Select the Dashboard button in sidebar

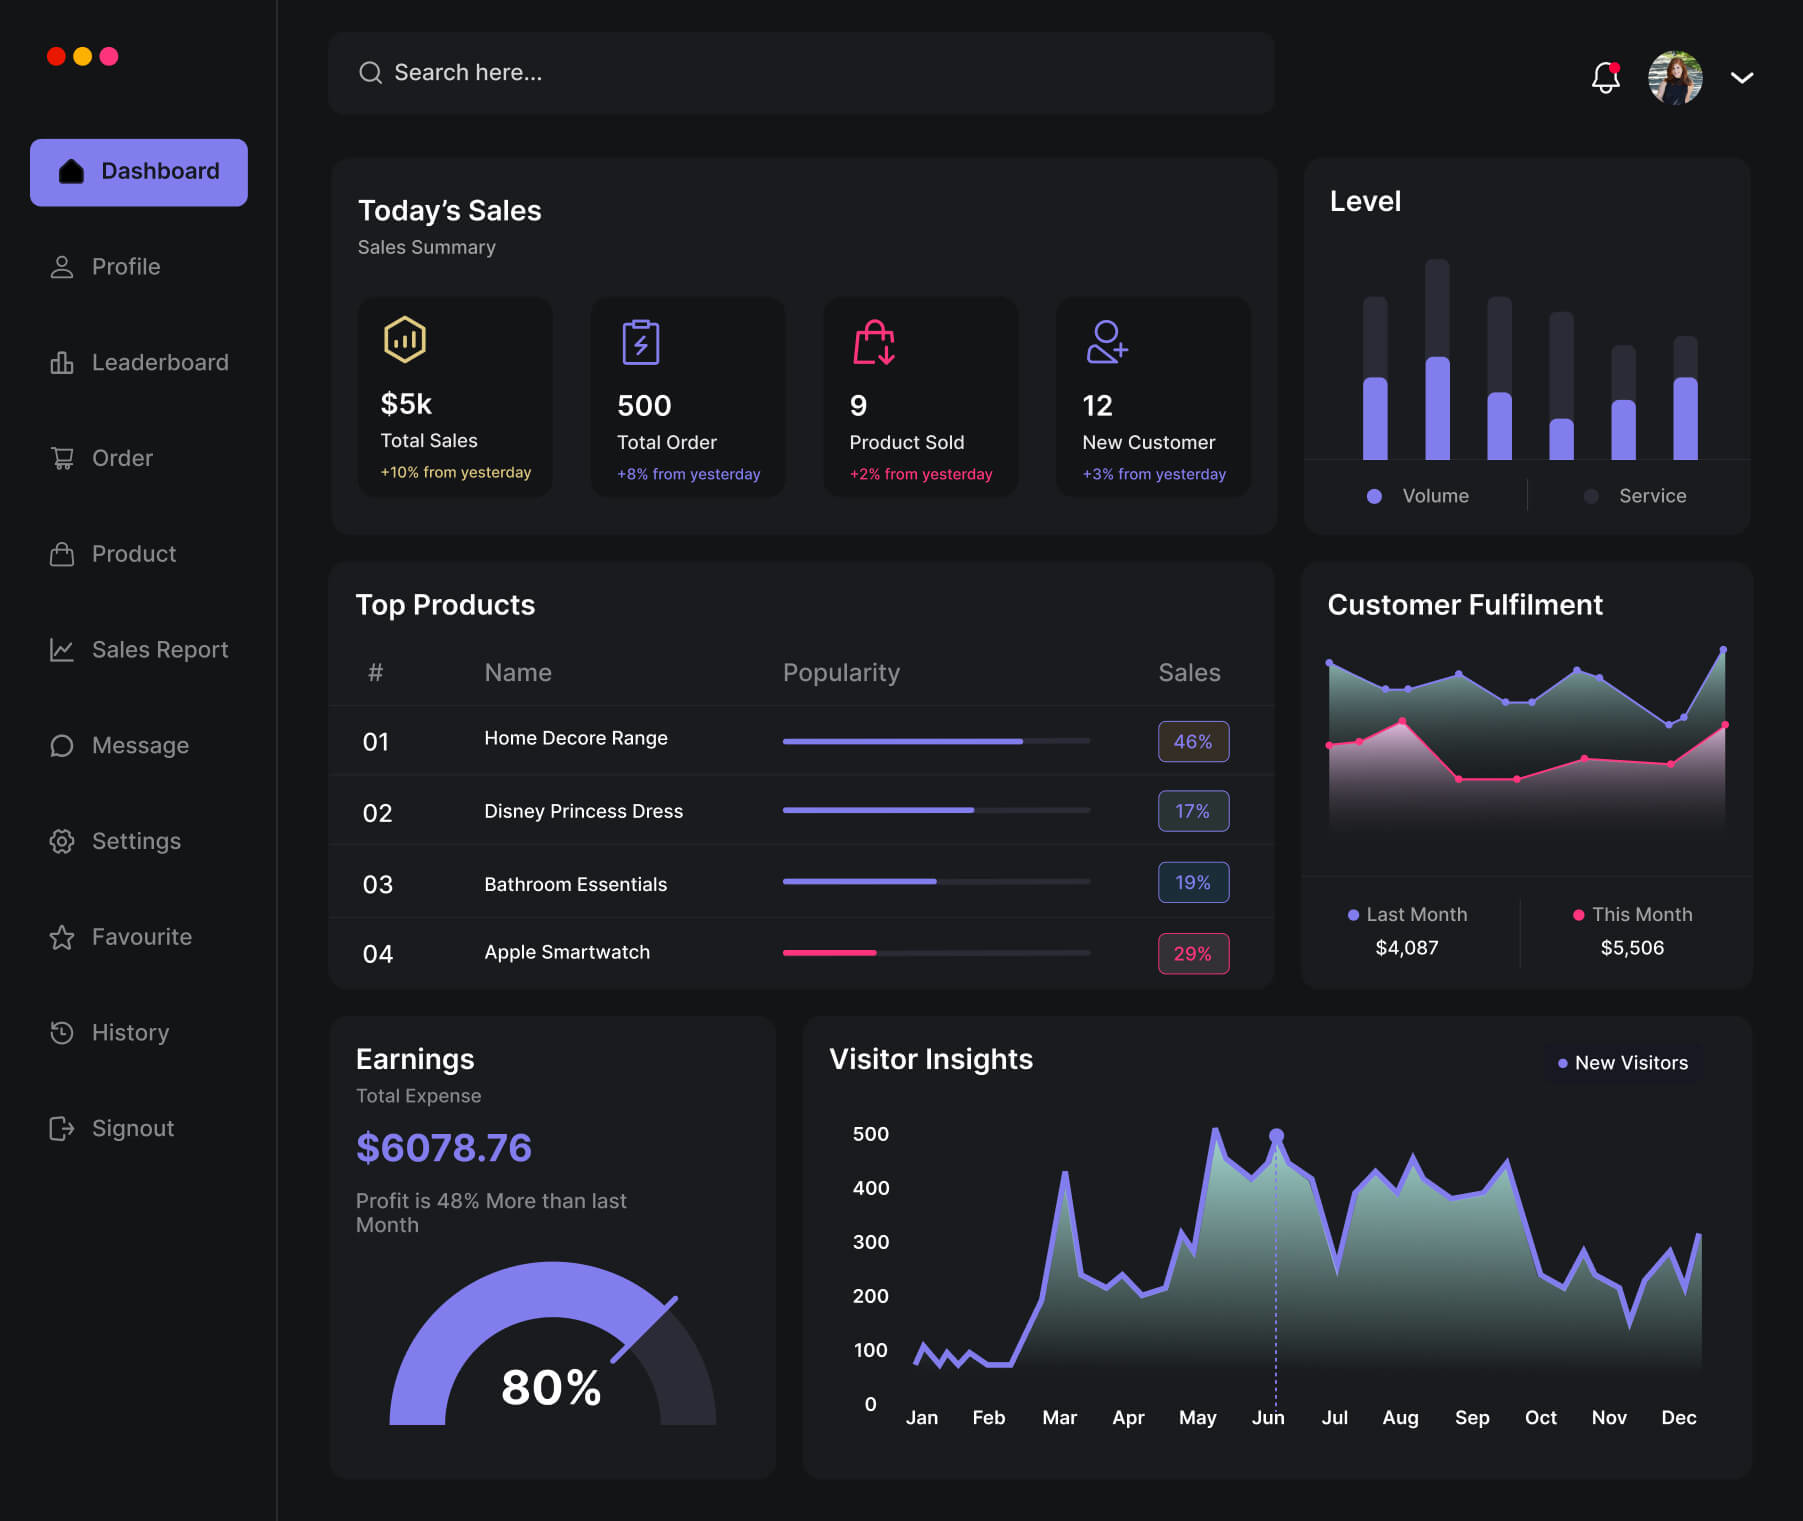[139, 172]
